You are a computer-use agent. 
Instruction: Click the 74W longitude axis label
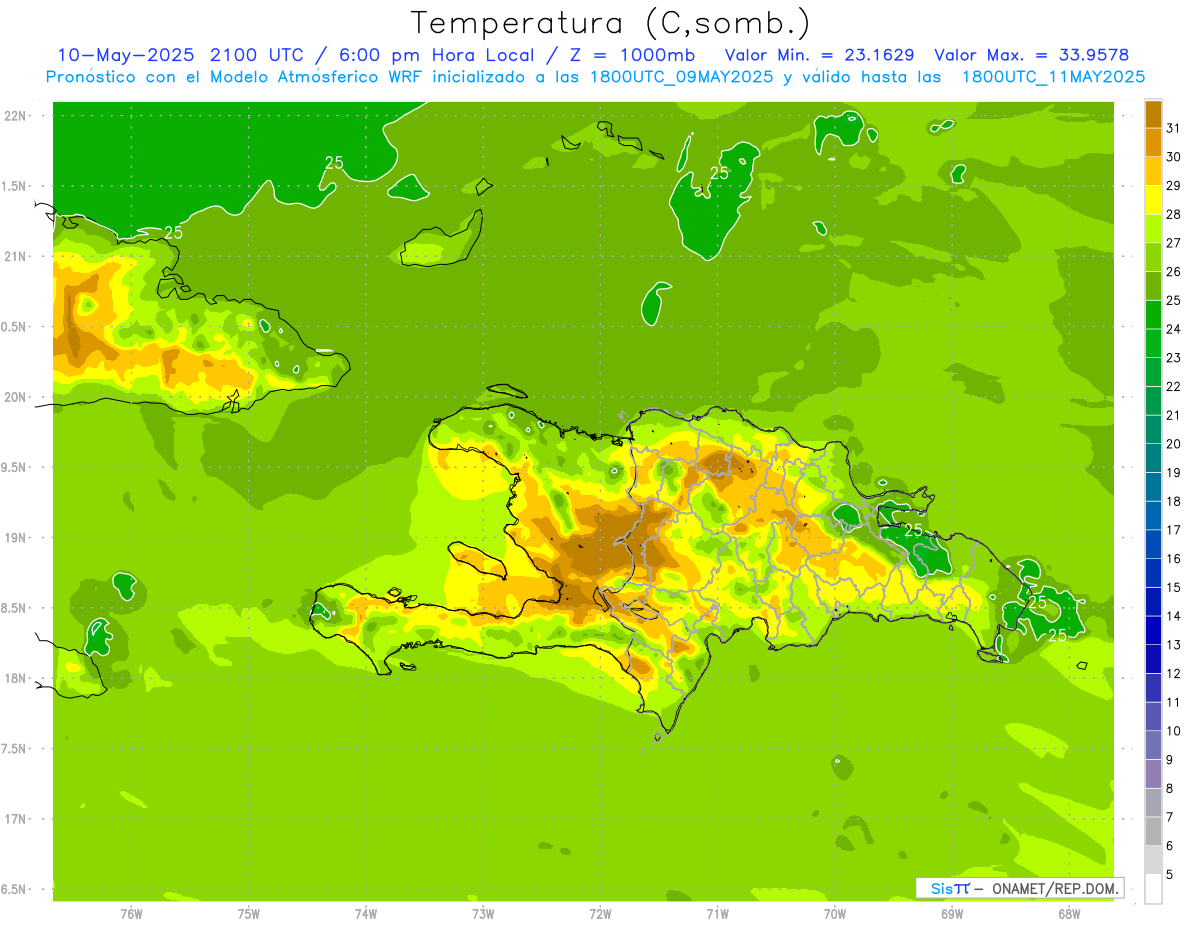tap(366, 914)
